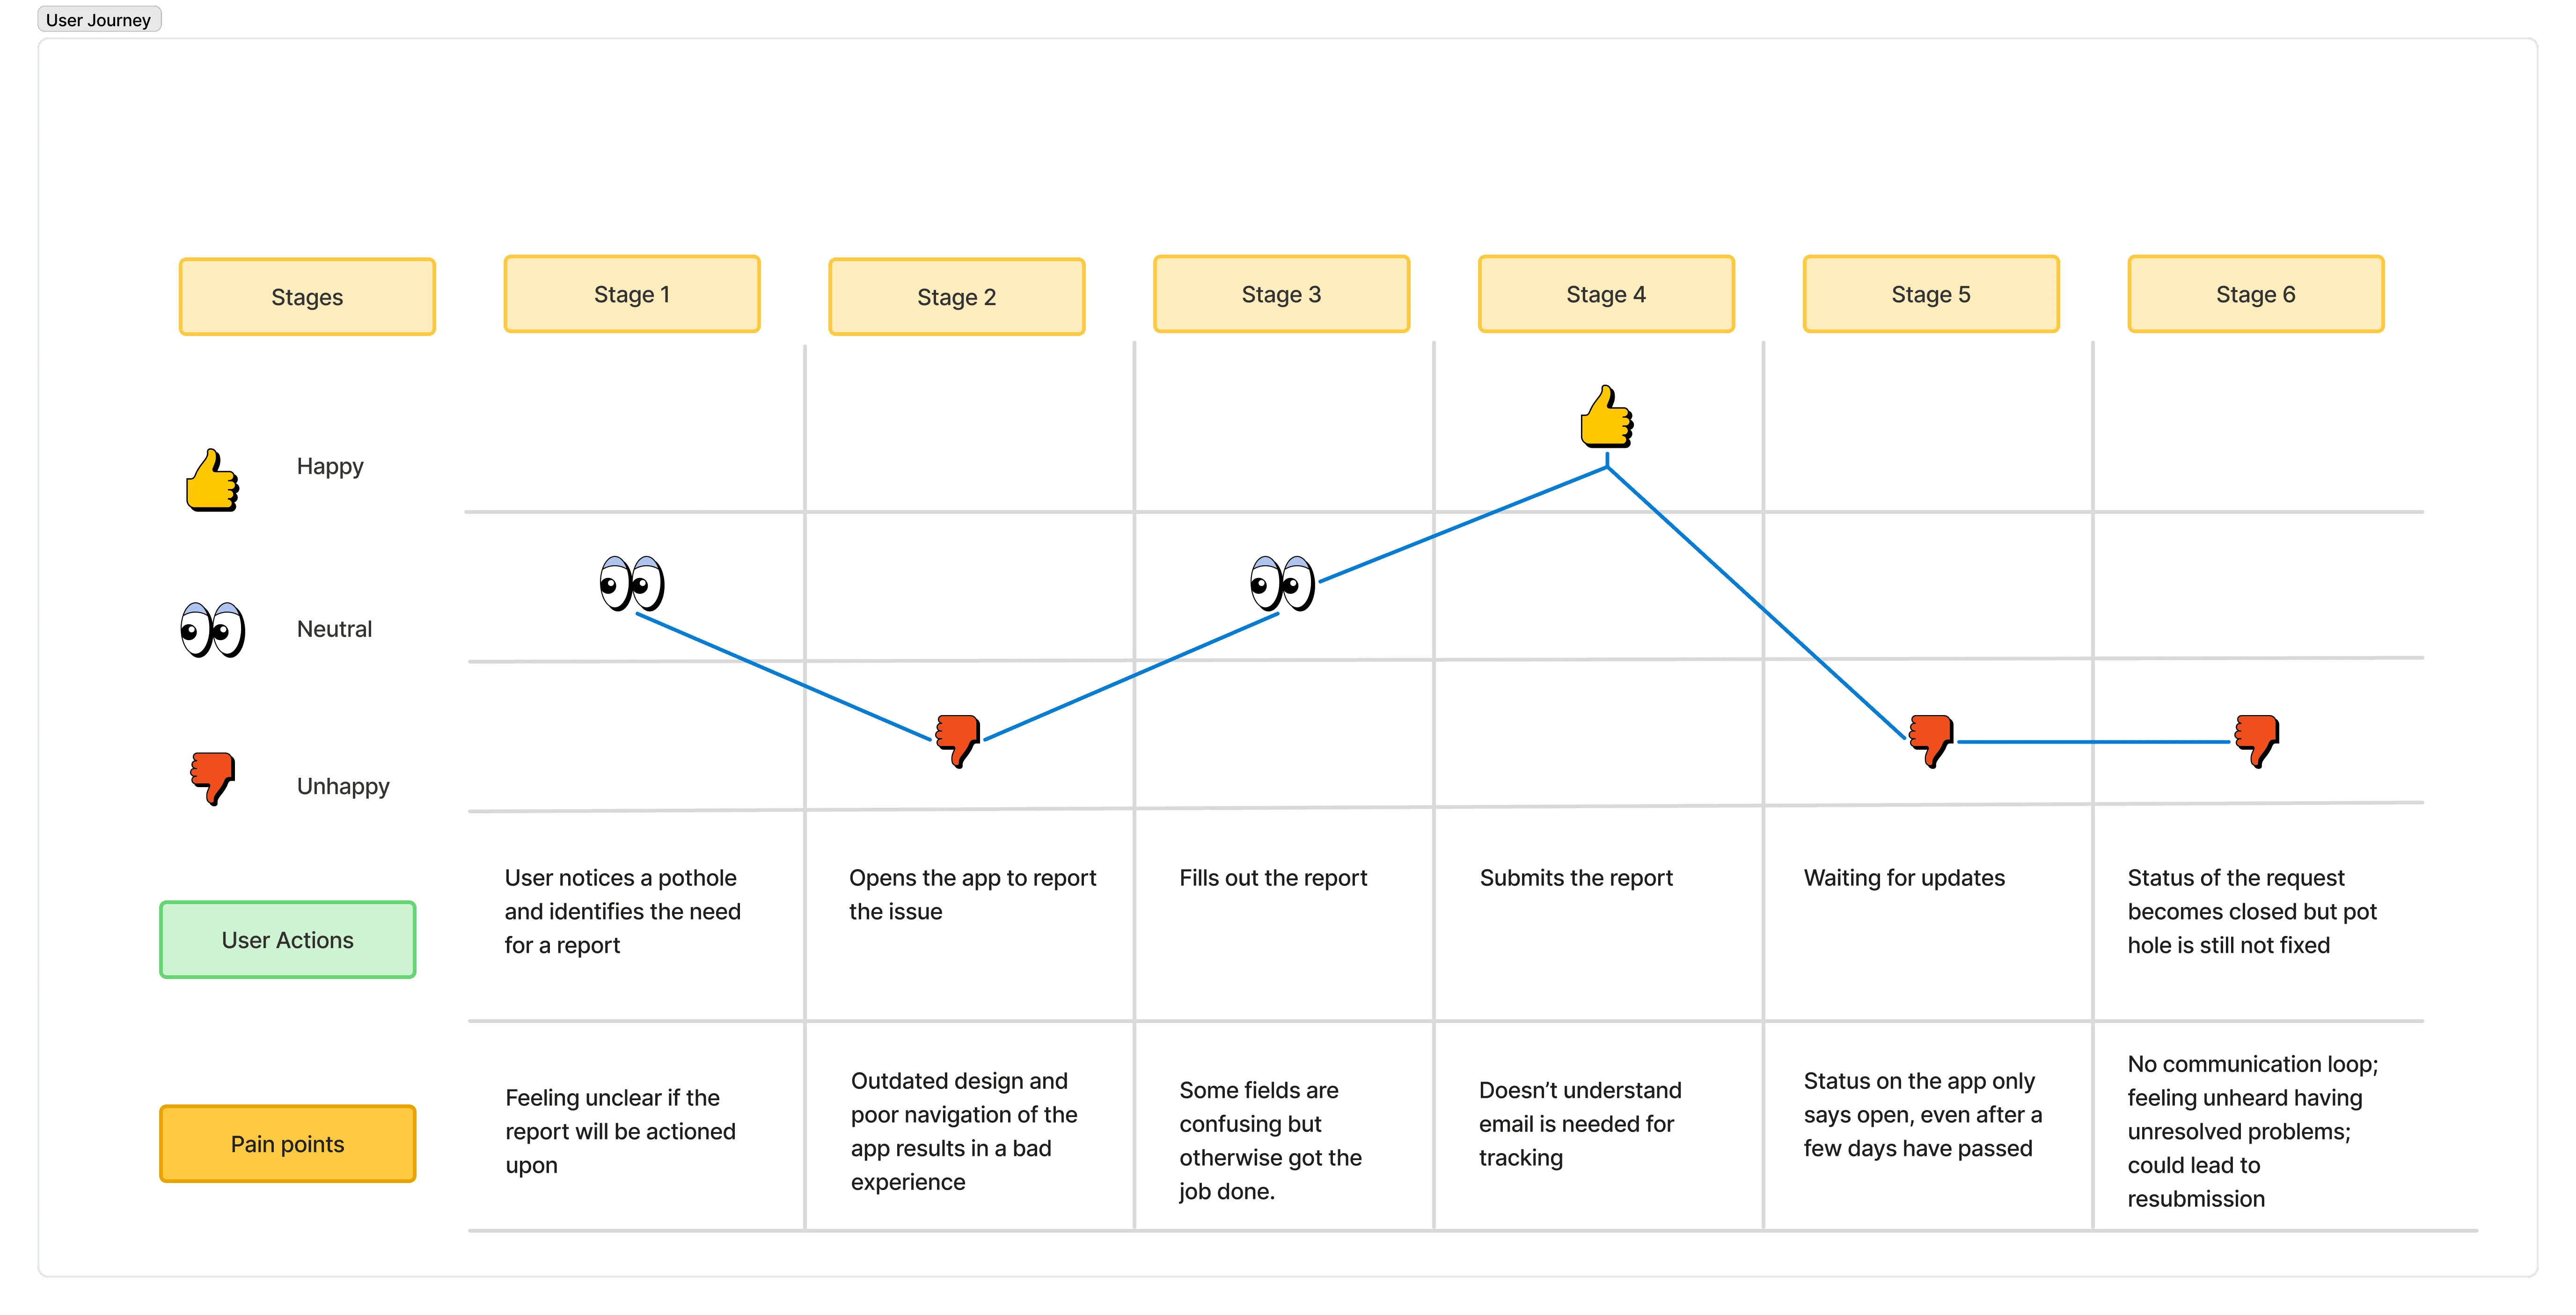Select the Neutral legend eyes icon
The image size is (2576, 1315).
point(212,630)
